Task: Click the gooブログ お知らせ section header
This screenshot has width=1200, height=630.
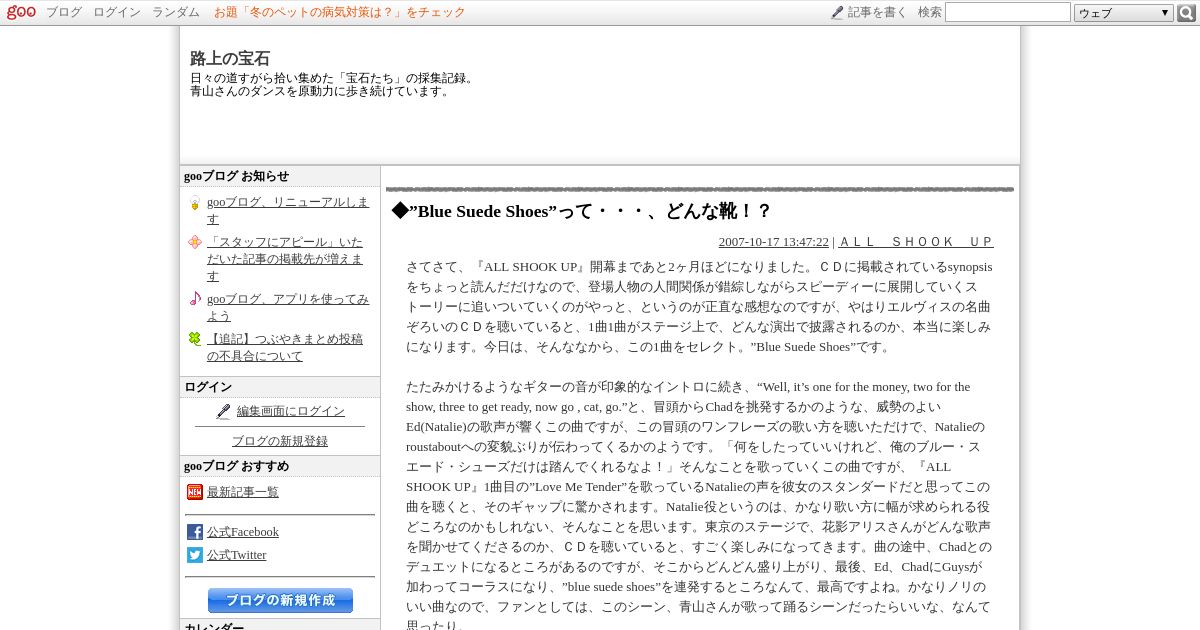Action: point(280,176)
